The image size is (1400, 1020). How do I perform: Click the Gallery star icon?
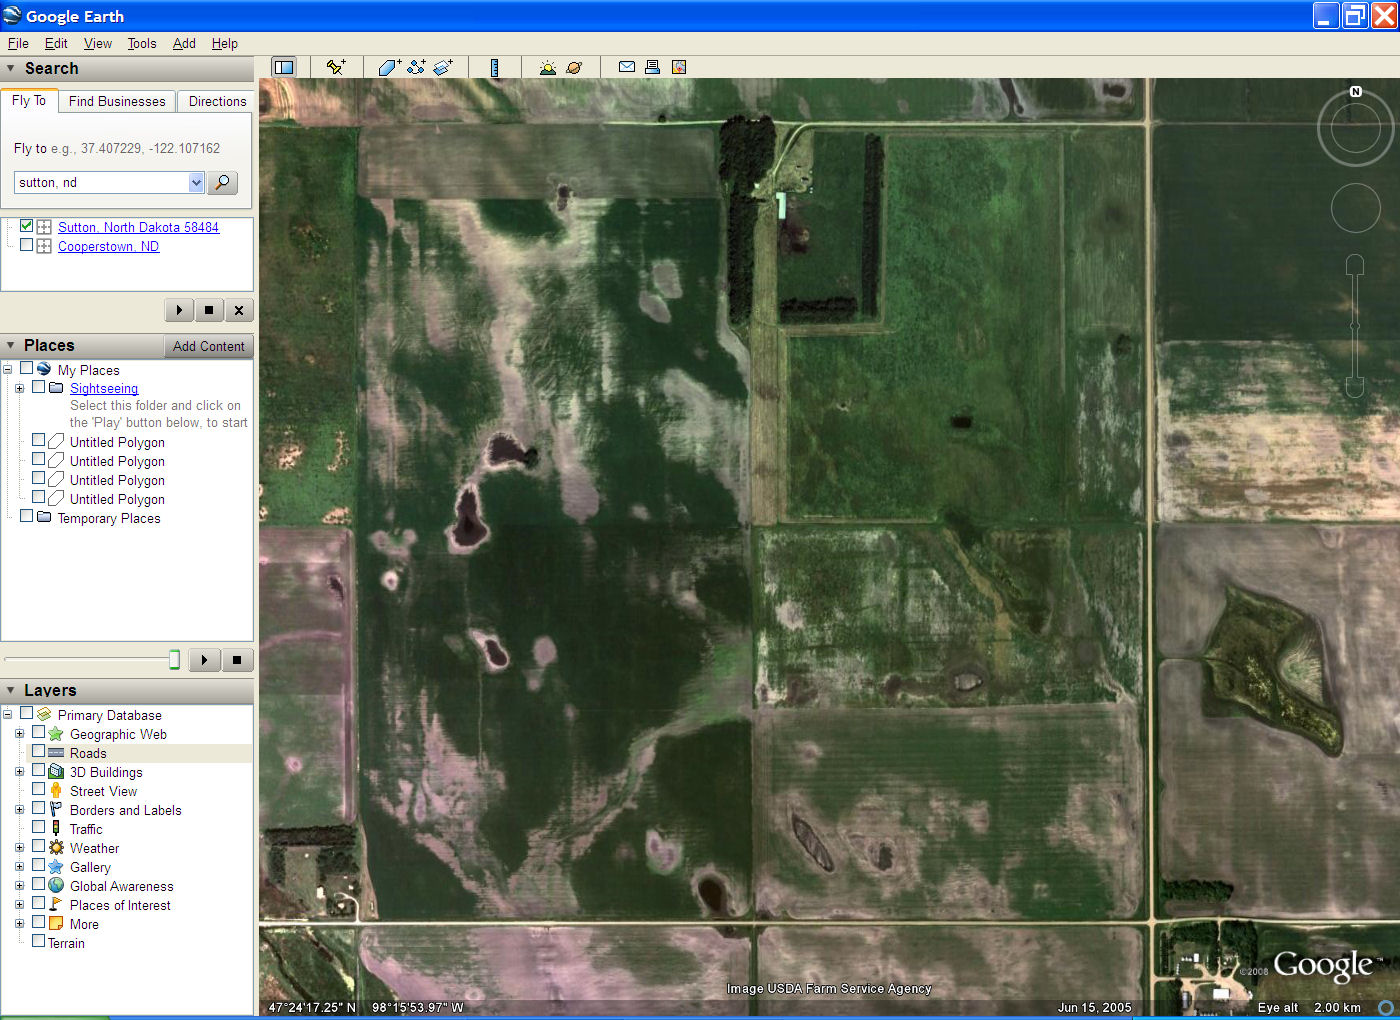[x=56, y=867]
